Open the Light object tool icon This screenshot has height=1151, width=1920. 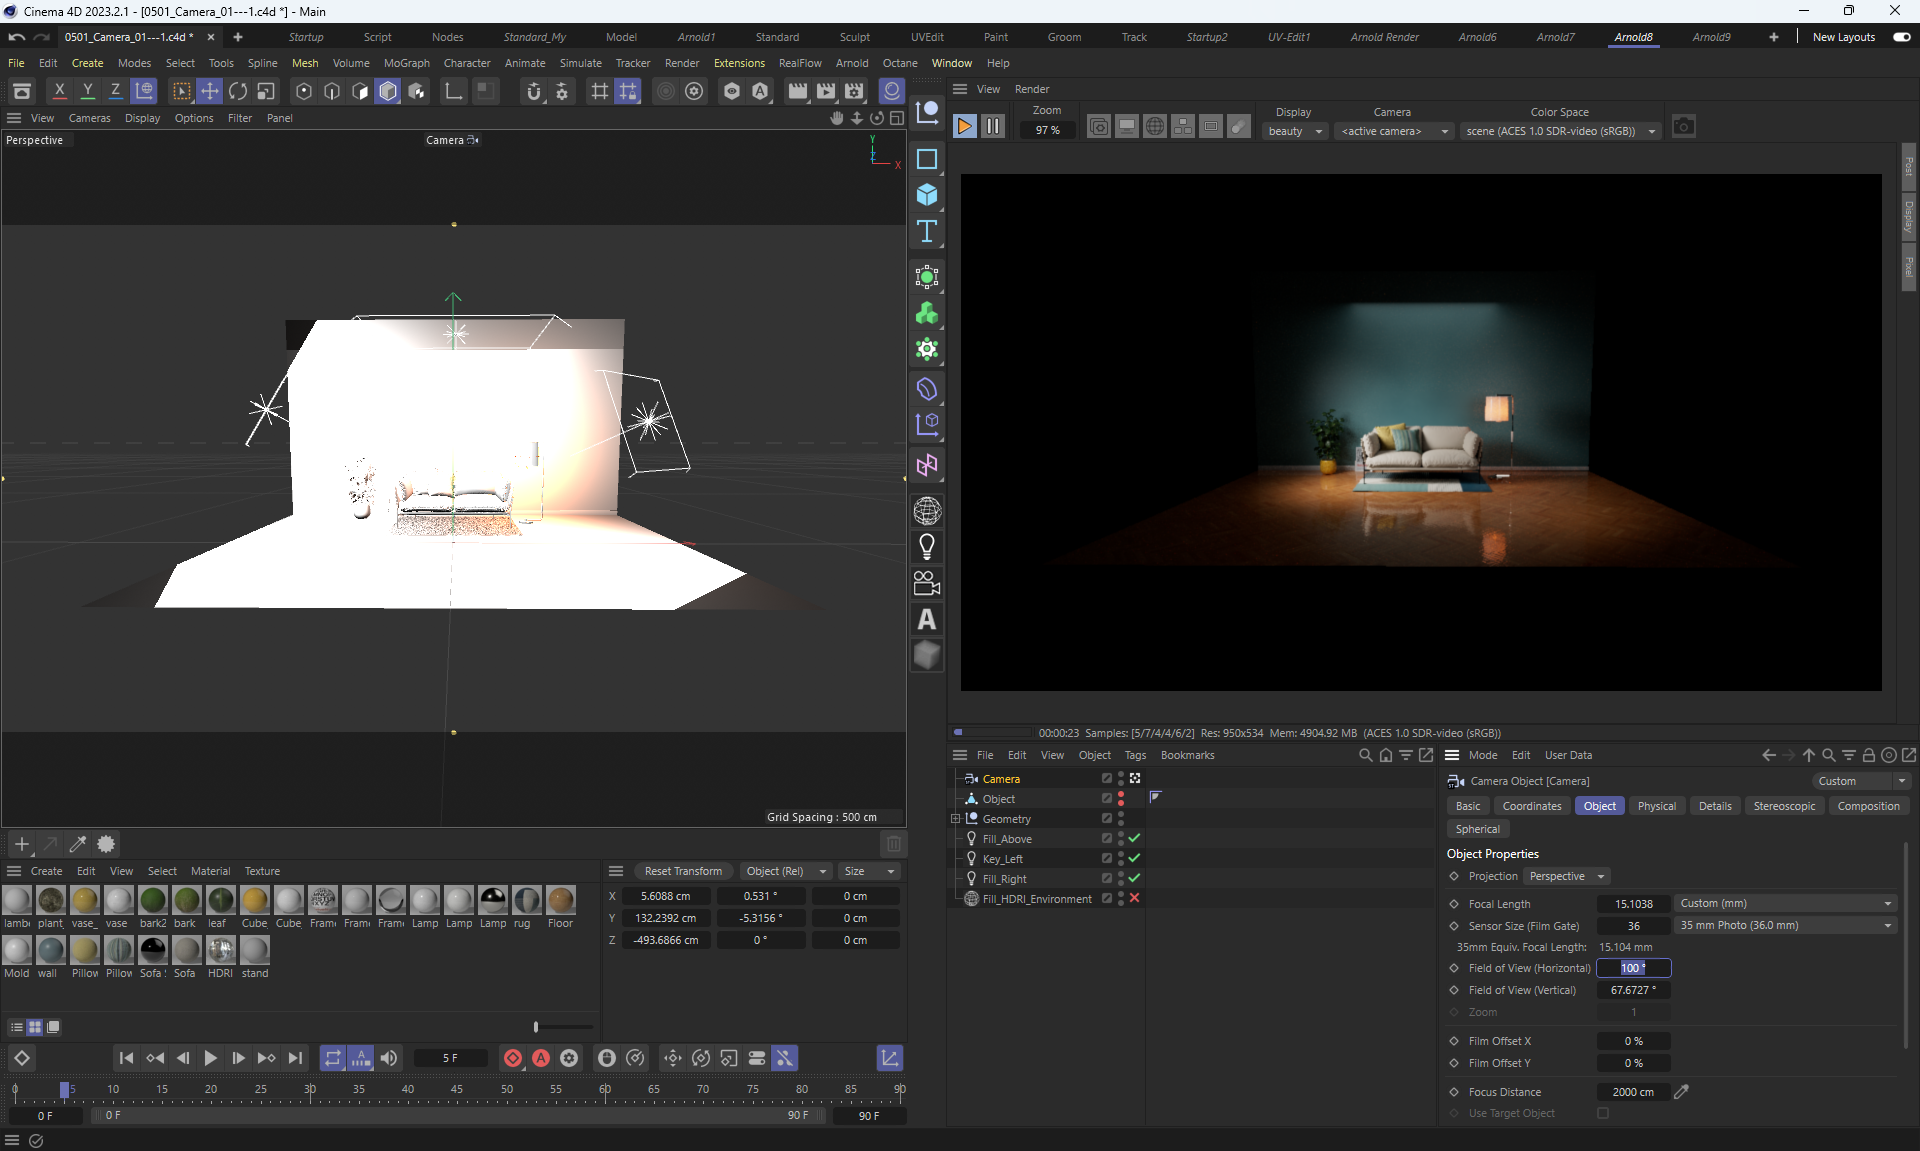[927, 547]
